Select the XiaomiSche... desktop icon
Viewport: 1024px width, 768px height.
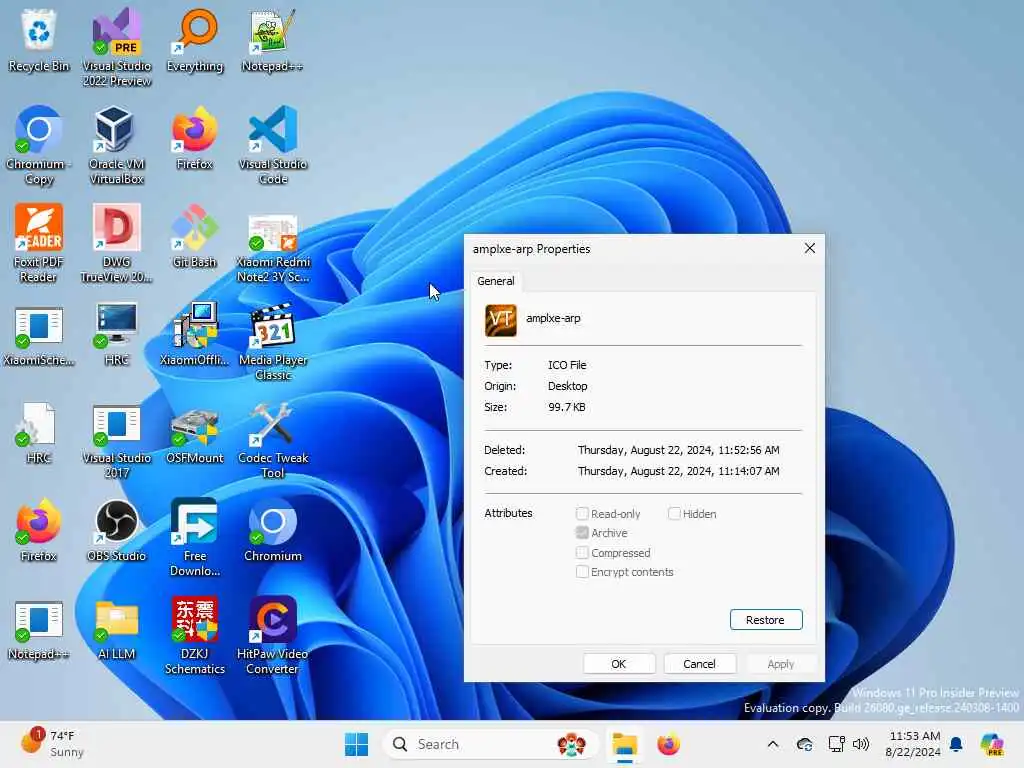coord(39,334)
